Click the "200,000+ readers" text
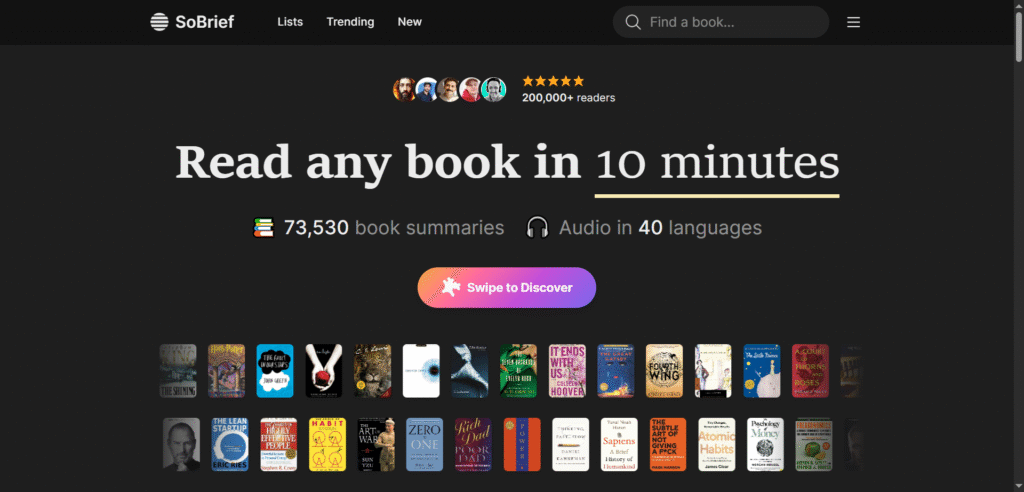 coord(568,98)
